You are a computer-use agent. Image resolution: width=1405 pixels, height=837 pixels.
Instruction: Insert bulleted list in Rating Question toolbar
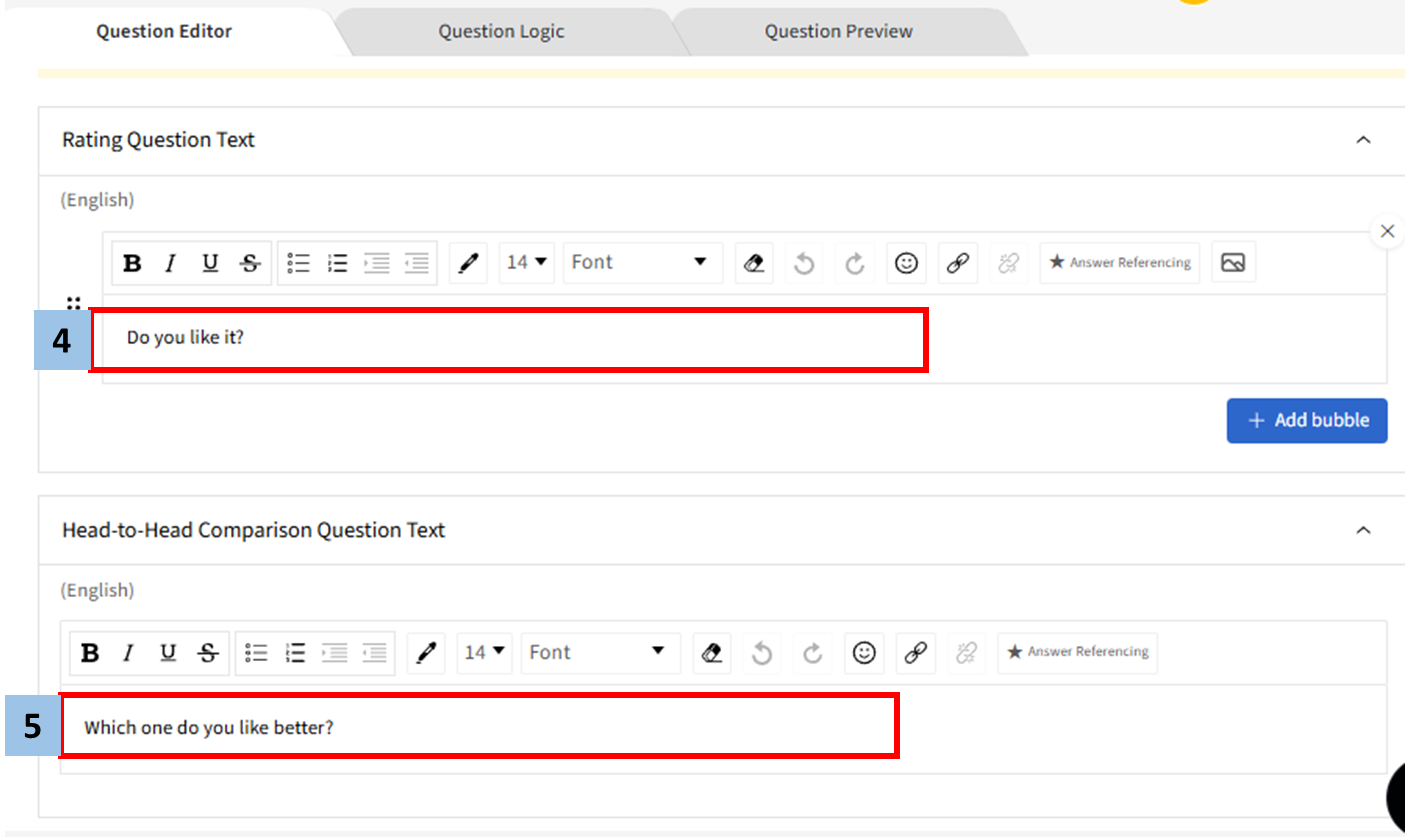tap(298, 263)
